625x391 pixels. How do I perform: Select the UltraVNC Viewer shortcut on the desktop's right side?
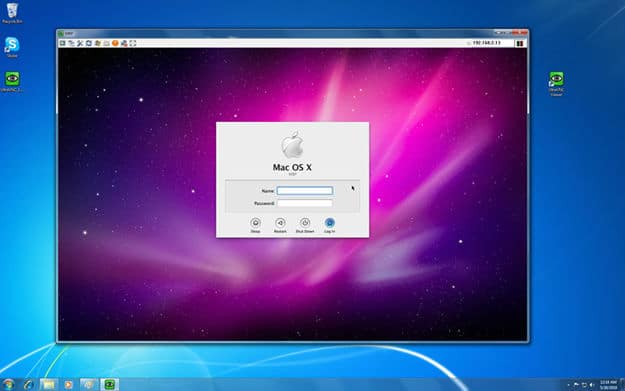coord(556,84)
